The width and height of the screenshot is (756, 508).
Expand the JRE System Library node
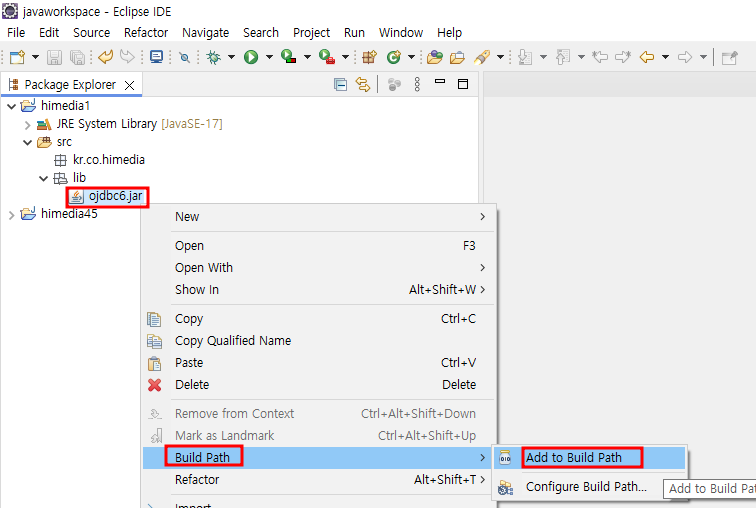tap(27, 125)
